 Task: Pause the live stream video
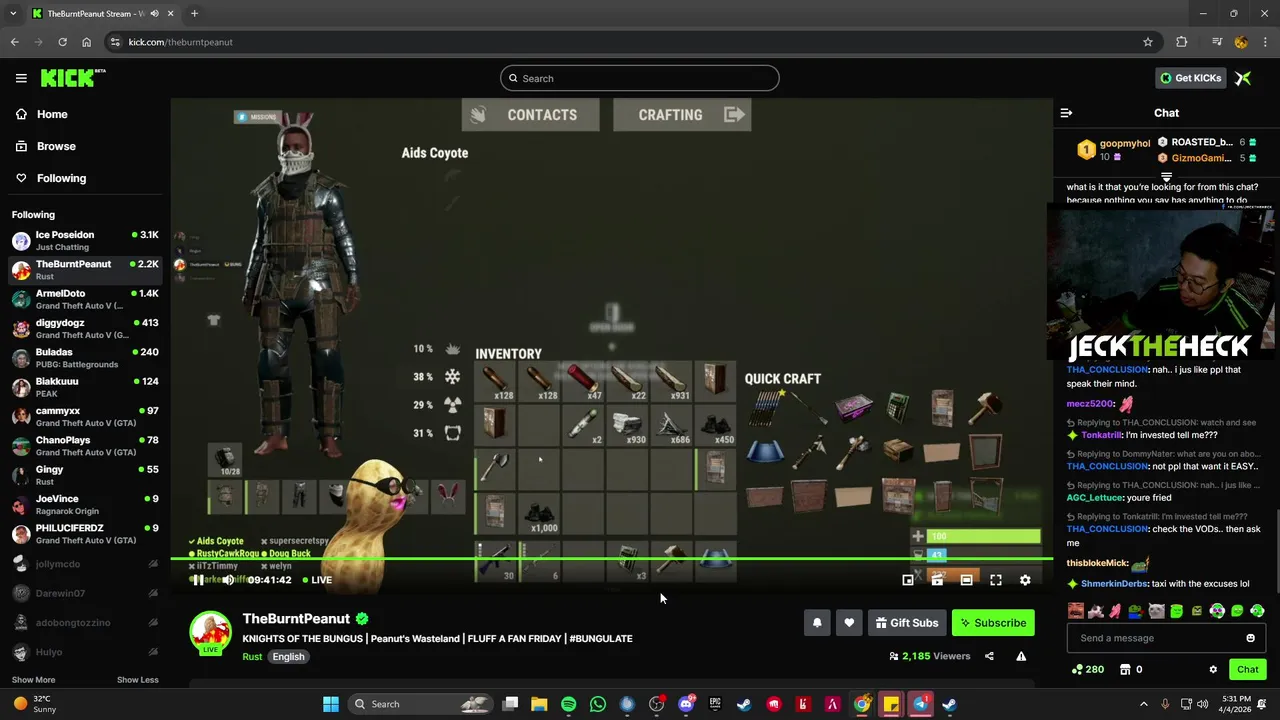coord(198,580)
